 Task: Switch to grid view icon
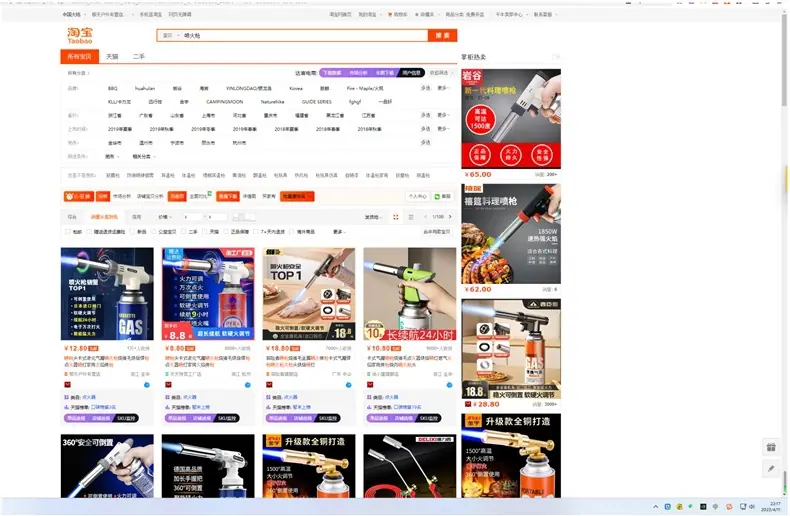click(396, 217)
